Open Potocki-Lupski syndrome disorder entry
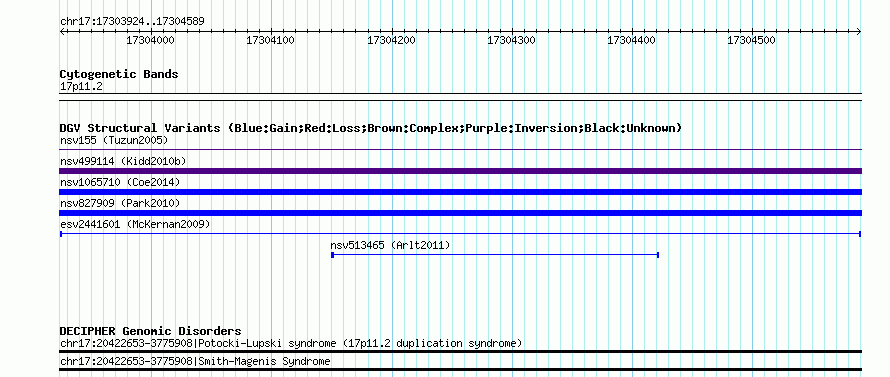The width and height of the screenshot is (890, 377). pos(291,343)
